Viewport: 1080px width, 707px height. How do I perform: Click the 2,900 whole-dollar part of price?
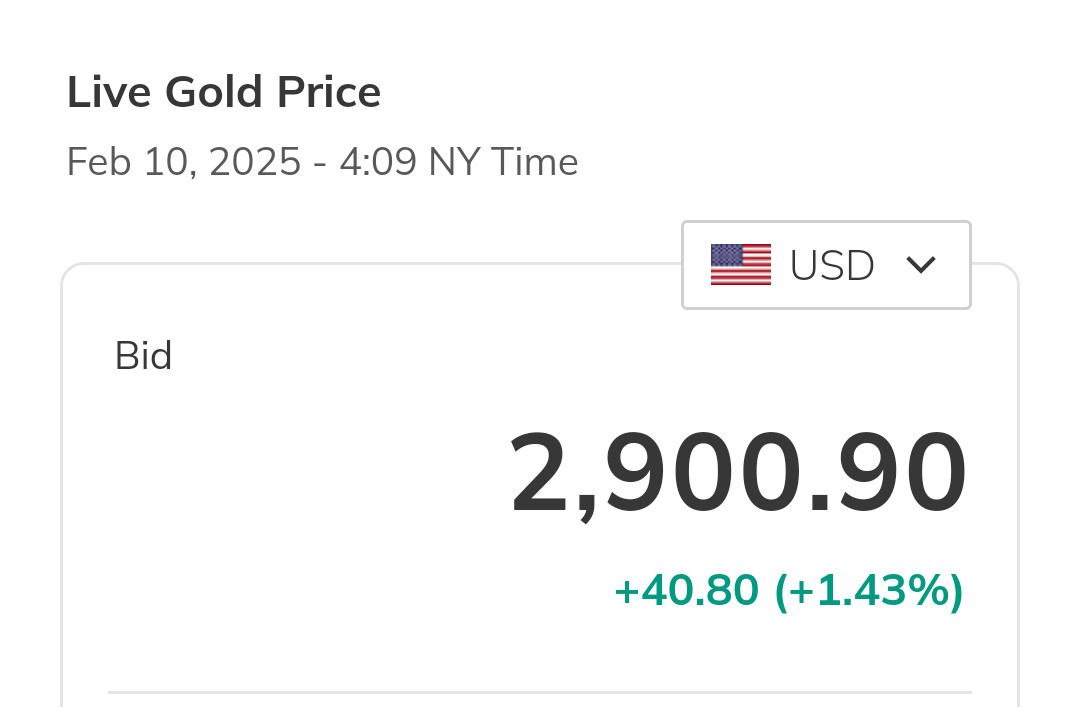655,474
